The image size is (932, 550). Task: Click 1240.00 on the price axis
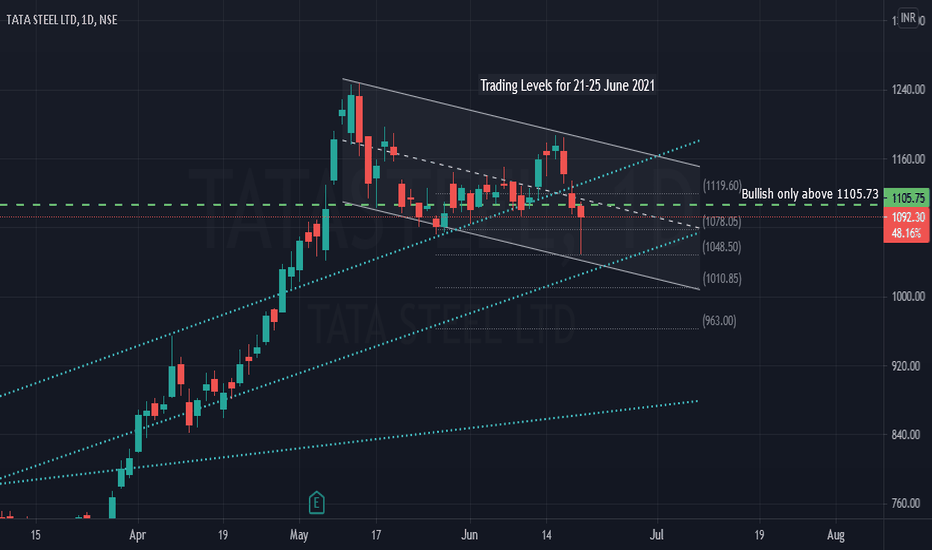pyautogui.click(x=908, y=90)
